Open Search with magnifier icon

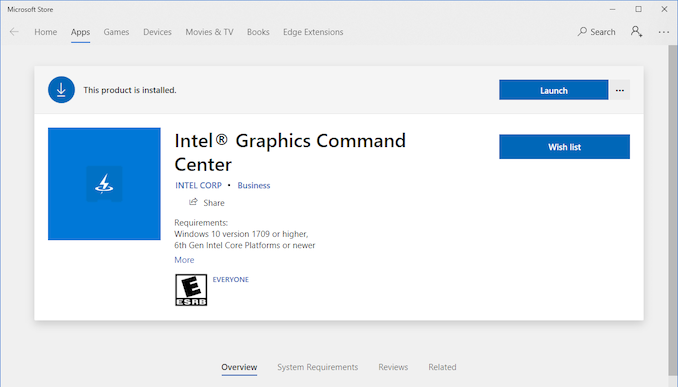596,32
